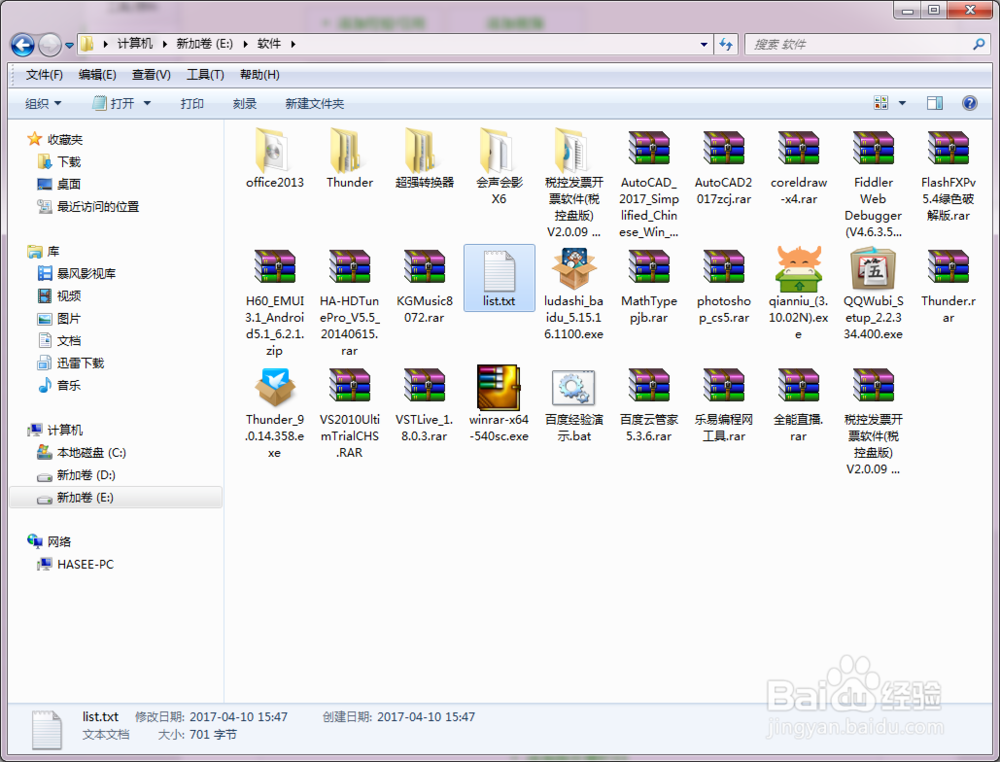
Task: Open the 查看(V) menu
Action: (x=151, y=75)
